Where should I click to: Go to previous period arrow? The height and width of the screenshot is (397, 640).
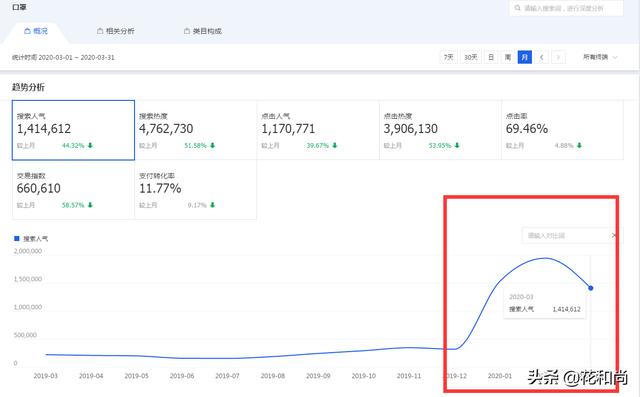point(542,57)
